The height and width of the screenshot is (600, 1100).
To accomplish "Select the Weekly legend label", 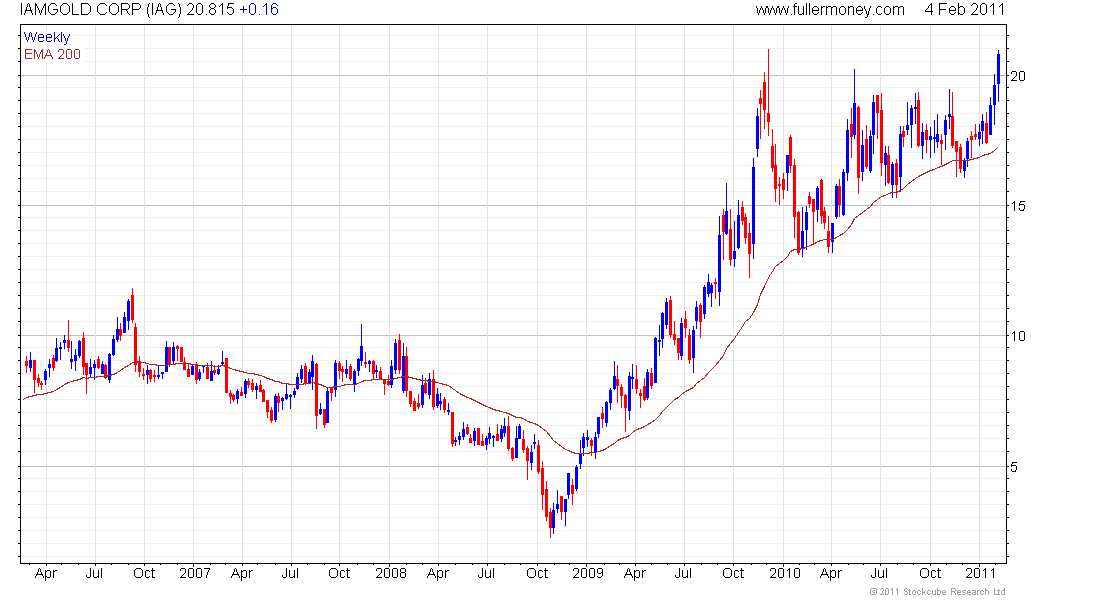I will pyautogui.click(x=47, y=37).
